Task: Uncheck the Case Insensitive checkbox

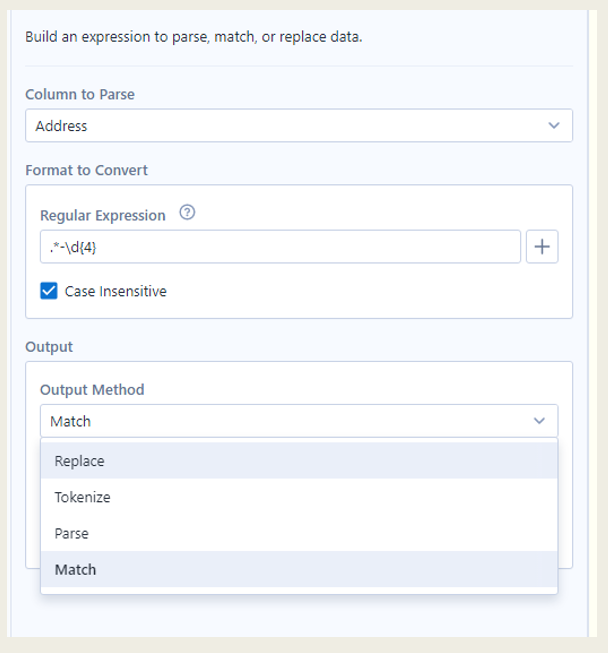Action: tap(49, 291)
